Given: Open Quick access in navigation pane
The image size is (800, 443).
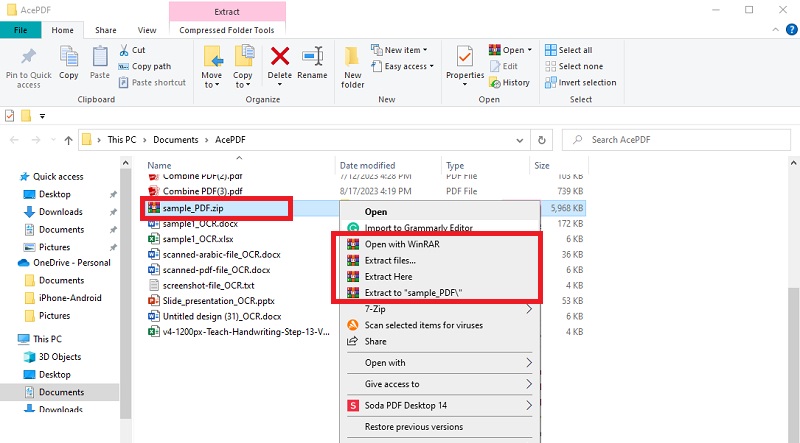Looking at the screenshot, I should pyautogui.click(x=58, y=177).
